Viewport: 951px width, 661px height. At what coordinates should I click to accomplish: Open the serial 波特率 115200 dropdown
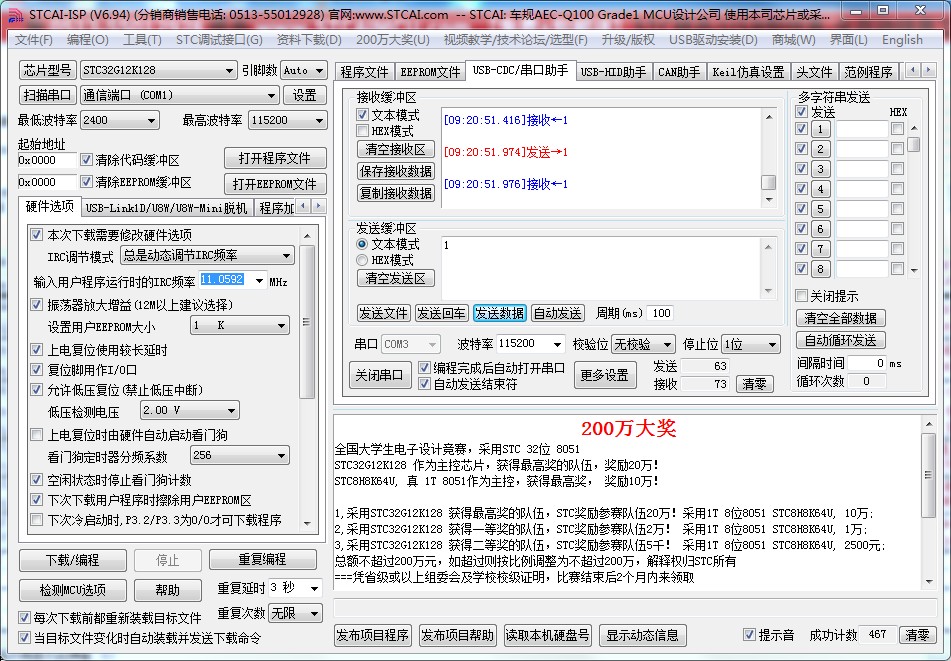557,344
